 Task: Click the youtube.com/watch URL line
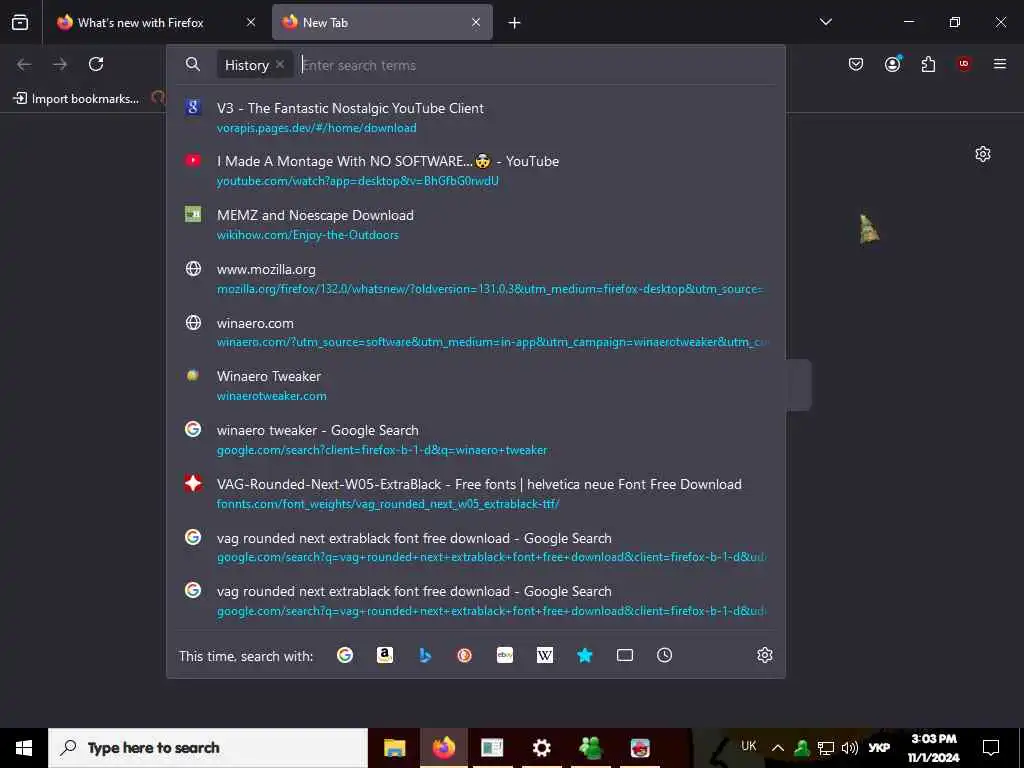[358, 181]
